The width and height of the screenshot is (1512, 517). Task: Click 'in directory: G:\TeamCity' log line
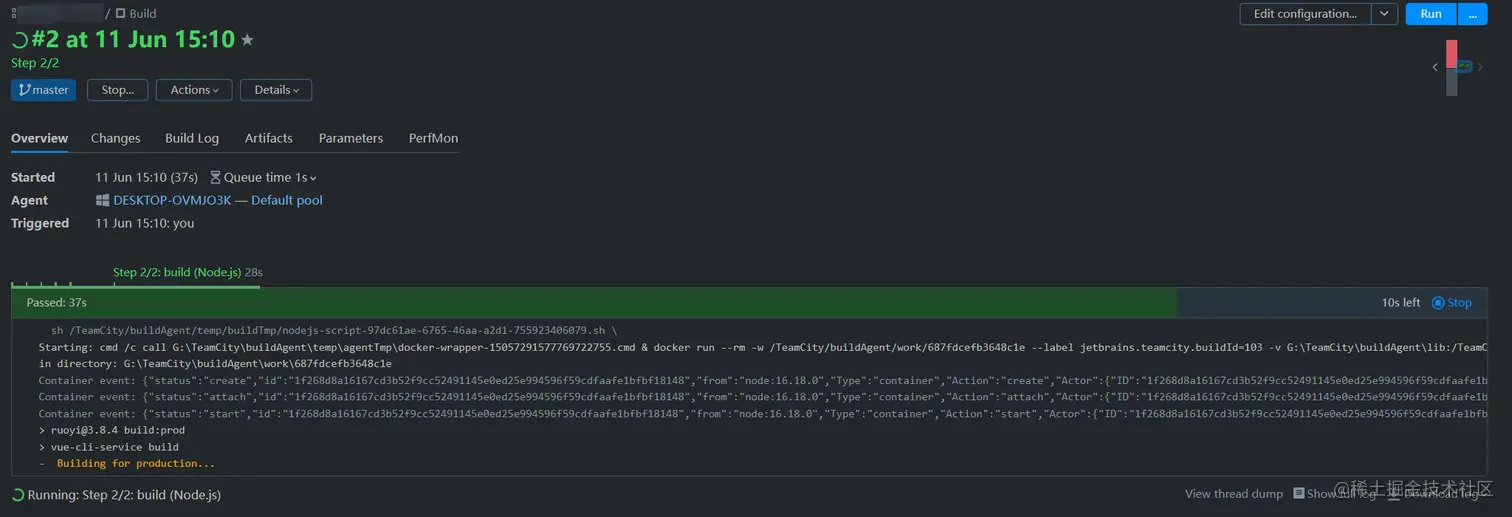215,364
